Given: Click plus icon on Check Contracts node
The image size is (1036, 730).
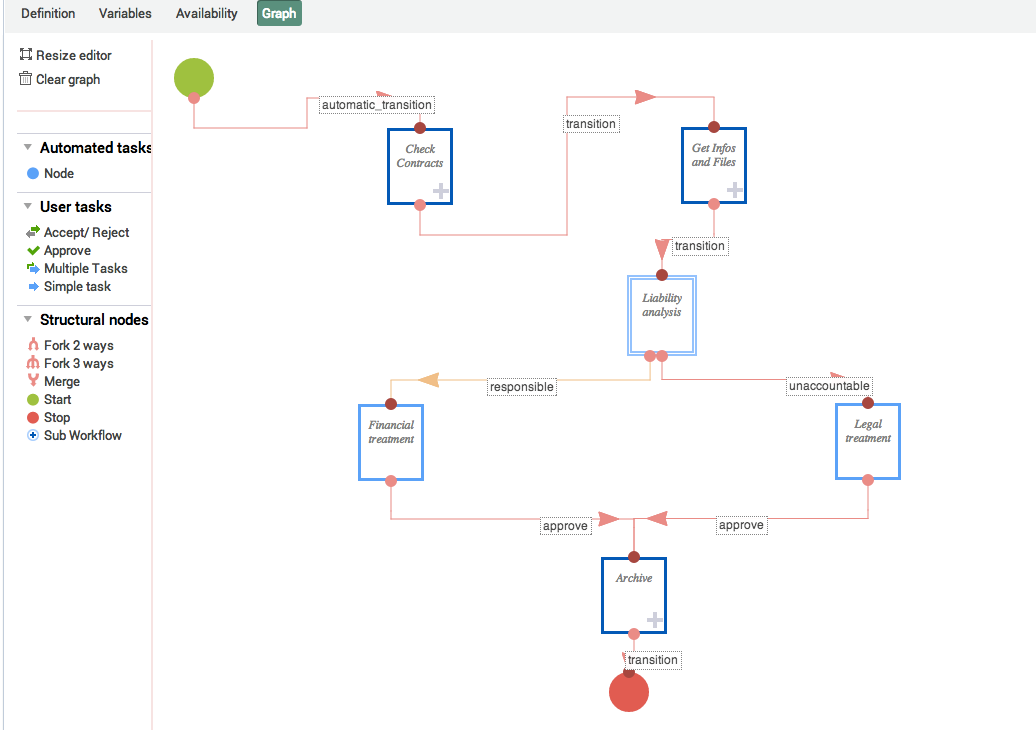Looking at the screenshot, I should [x=441, y=192].
